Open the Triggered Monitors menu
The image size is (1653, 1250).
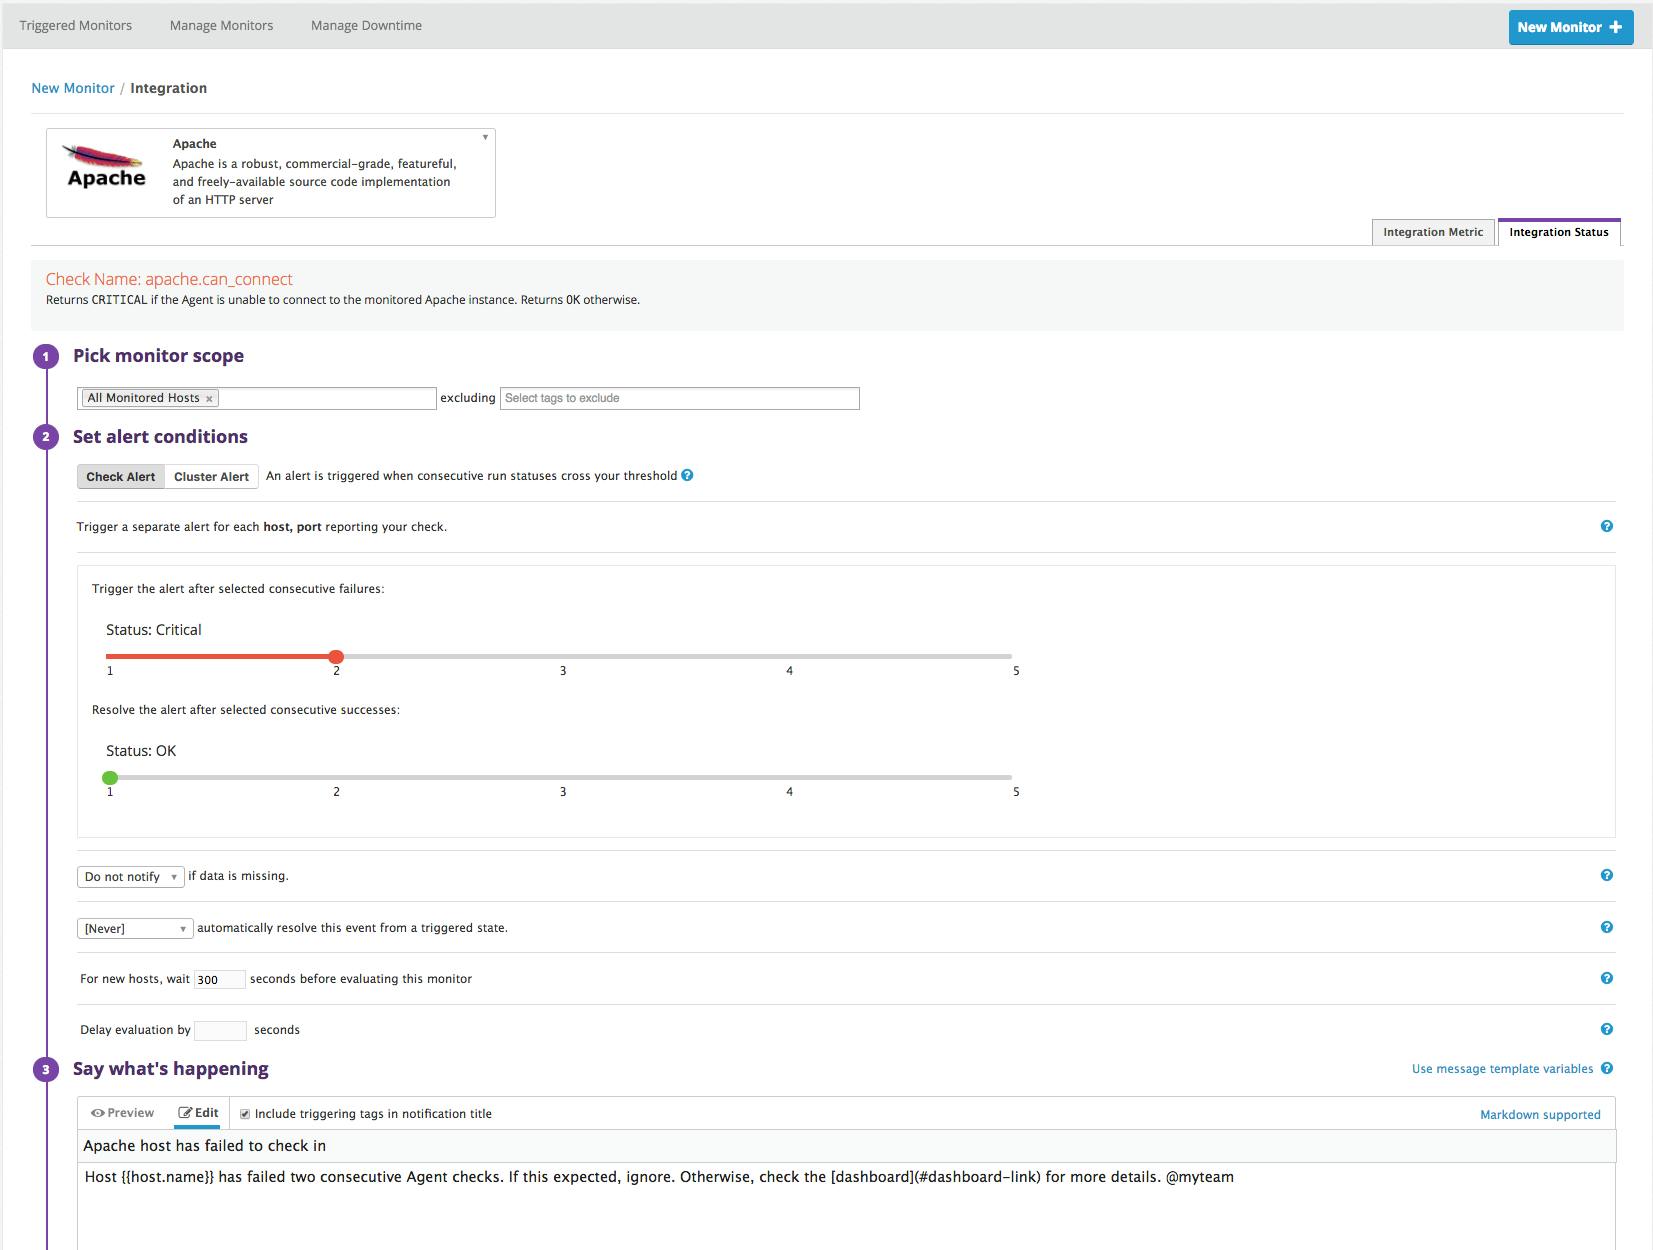click(x=76, y=25)
